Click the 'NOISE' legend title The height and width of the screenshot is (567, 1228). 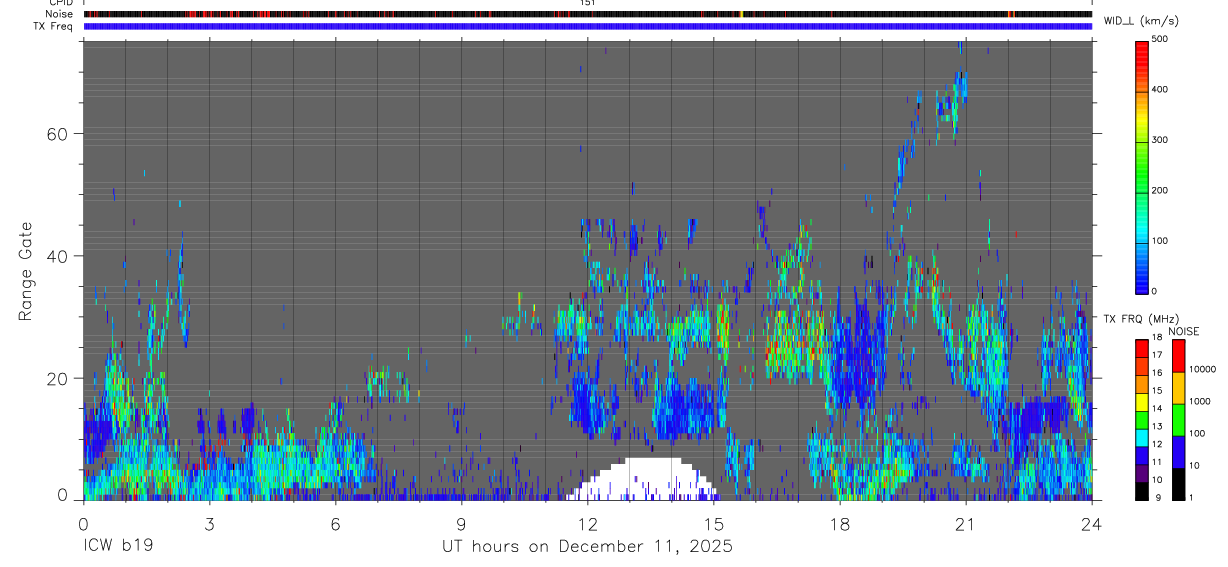pyautogui.click(x=1183, y=331)
